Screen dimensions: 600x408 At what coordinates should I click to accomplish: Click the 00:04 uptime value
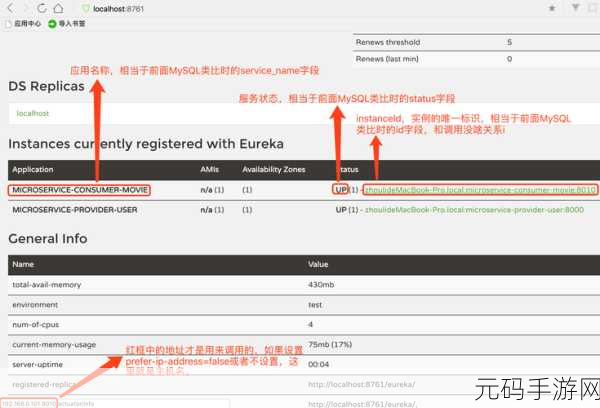pyautogui.click(x=318, y=364)
